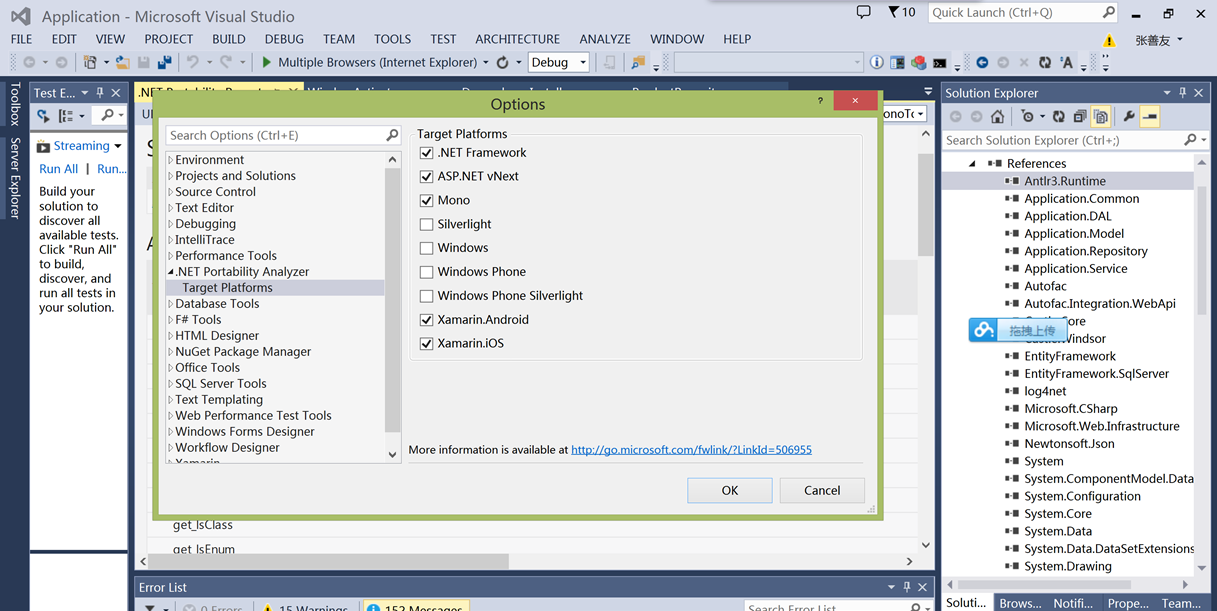
Task: Expand the Environment options node
Action: click(171, 160)
